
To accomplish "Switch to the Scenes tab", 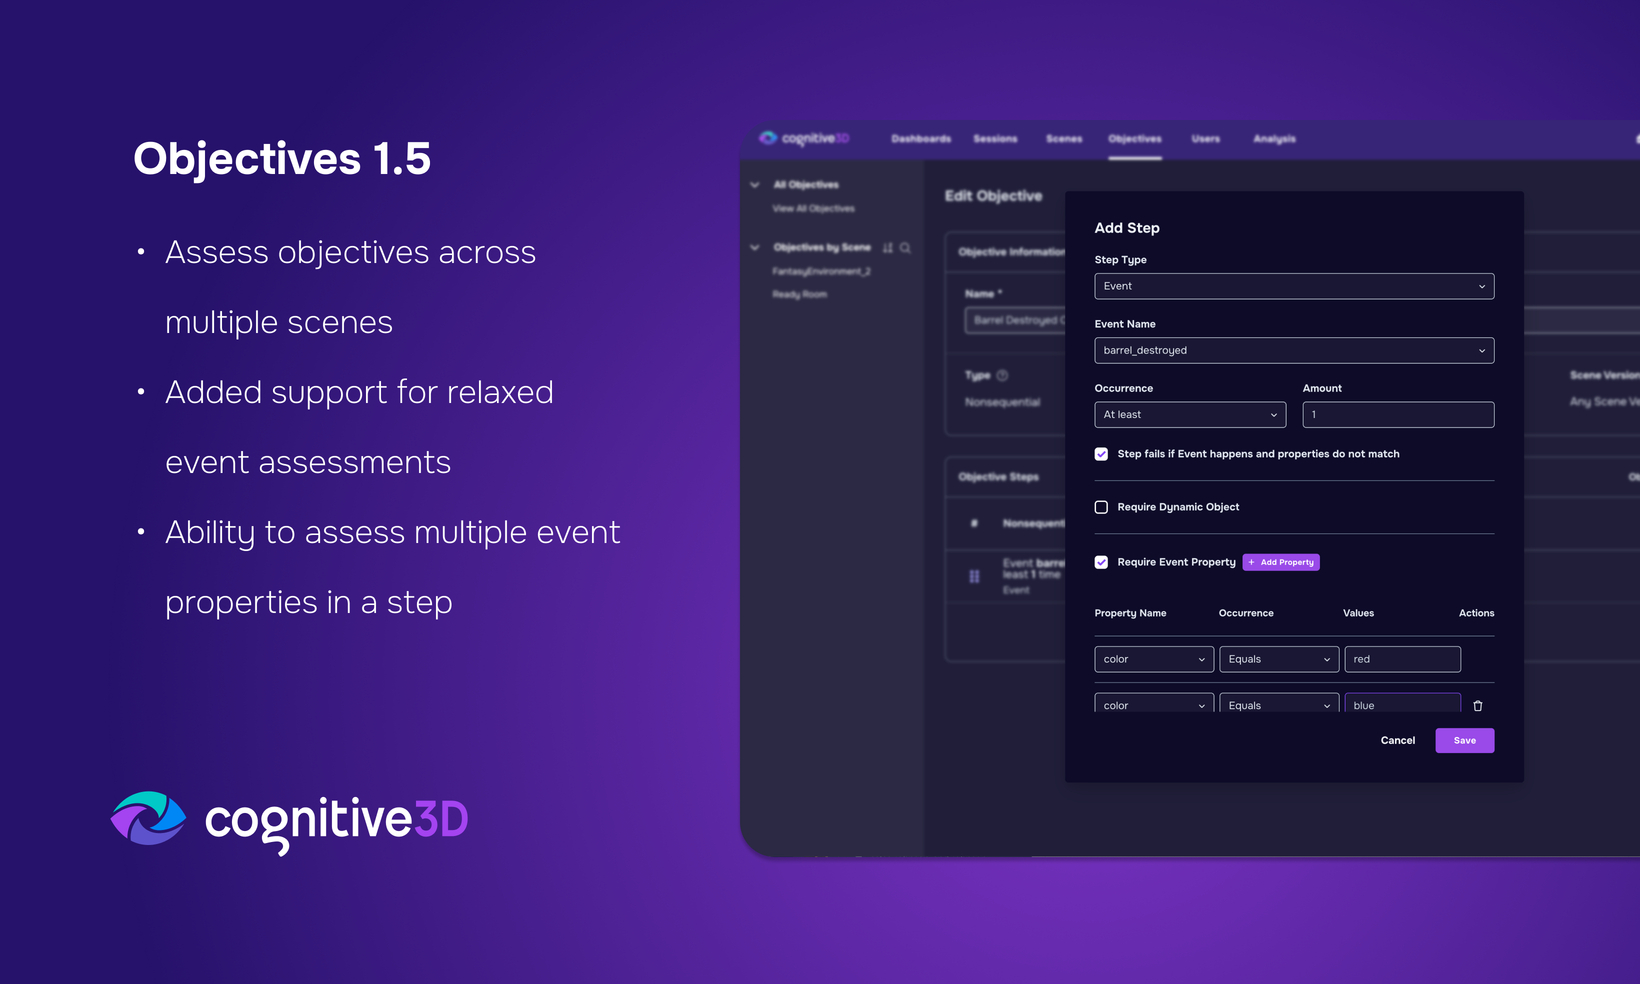I will click(x=1064, y=139).
